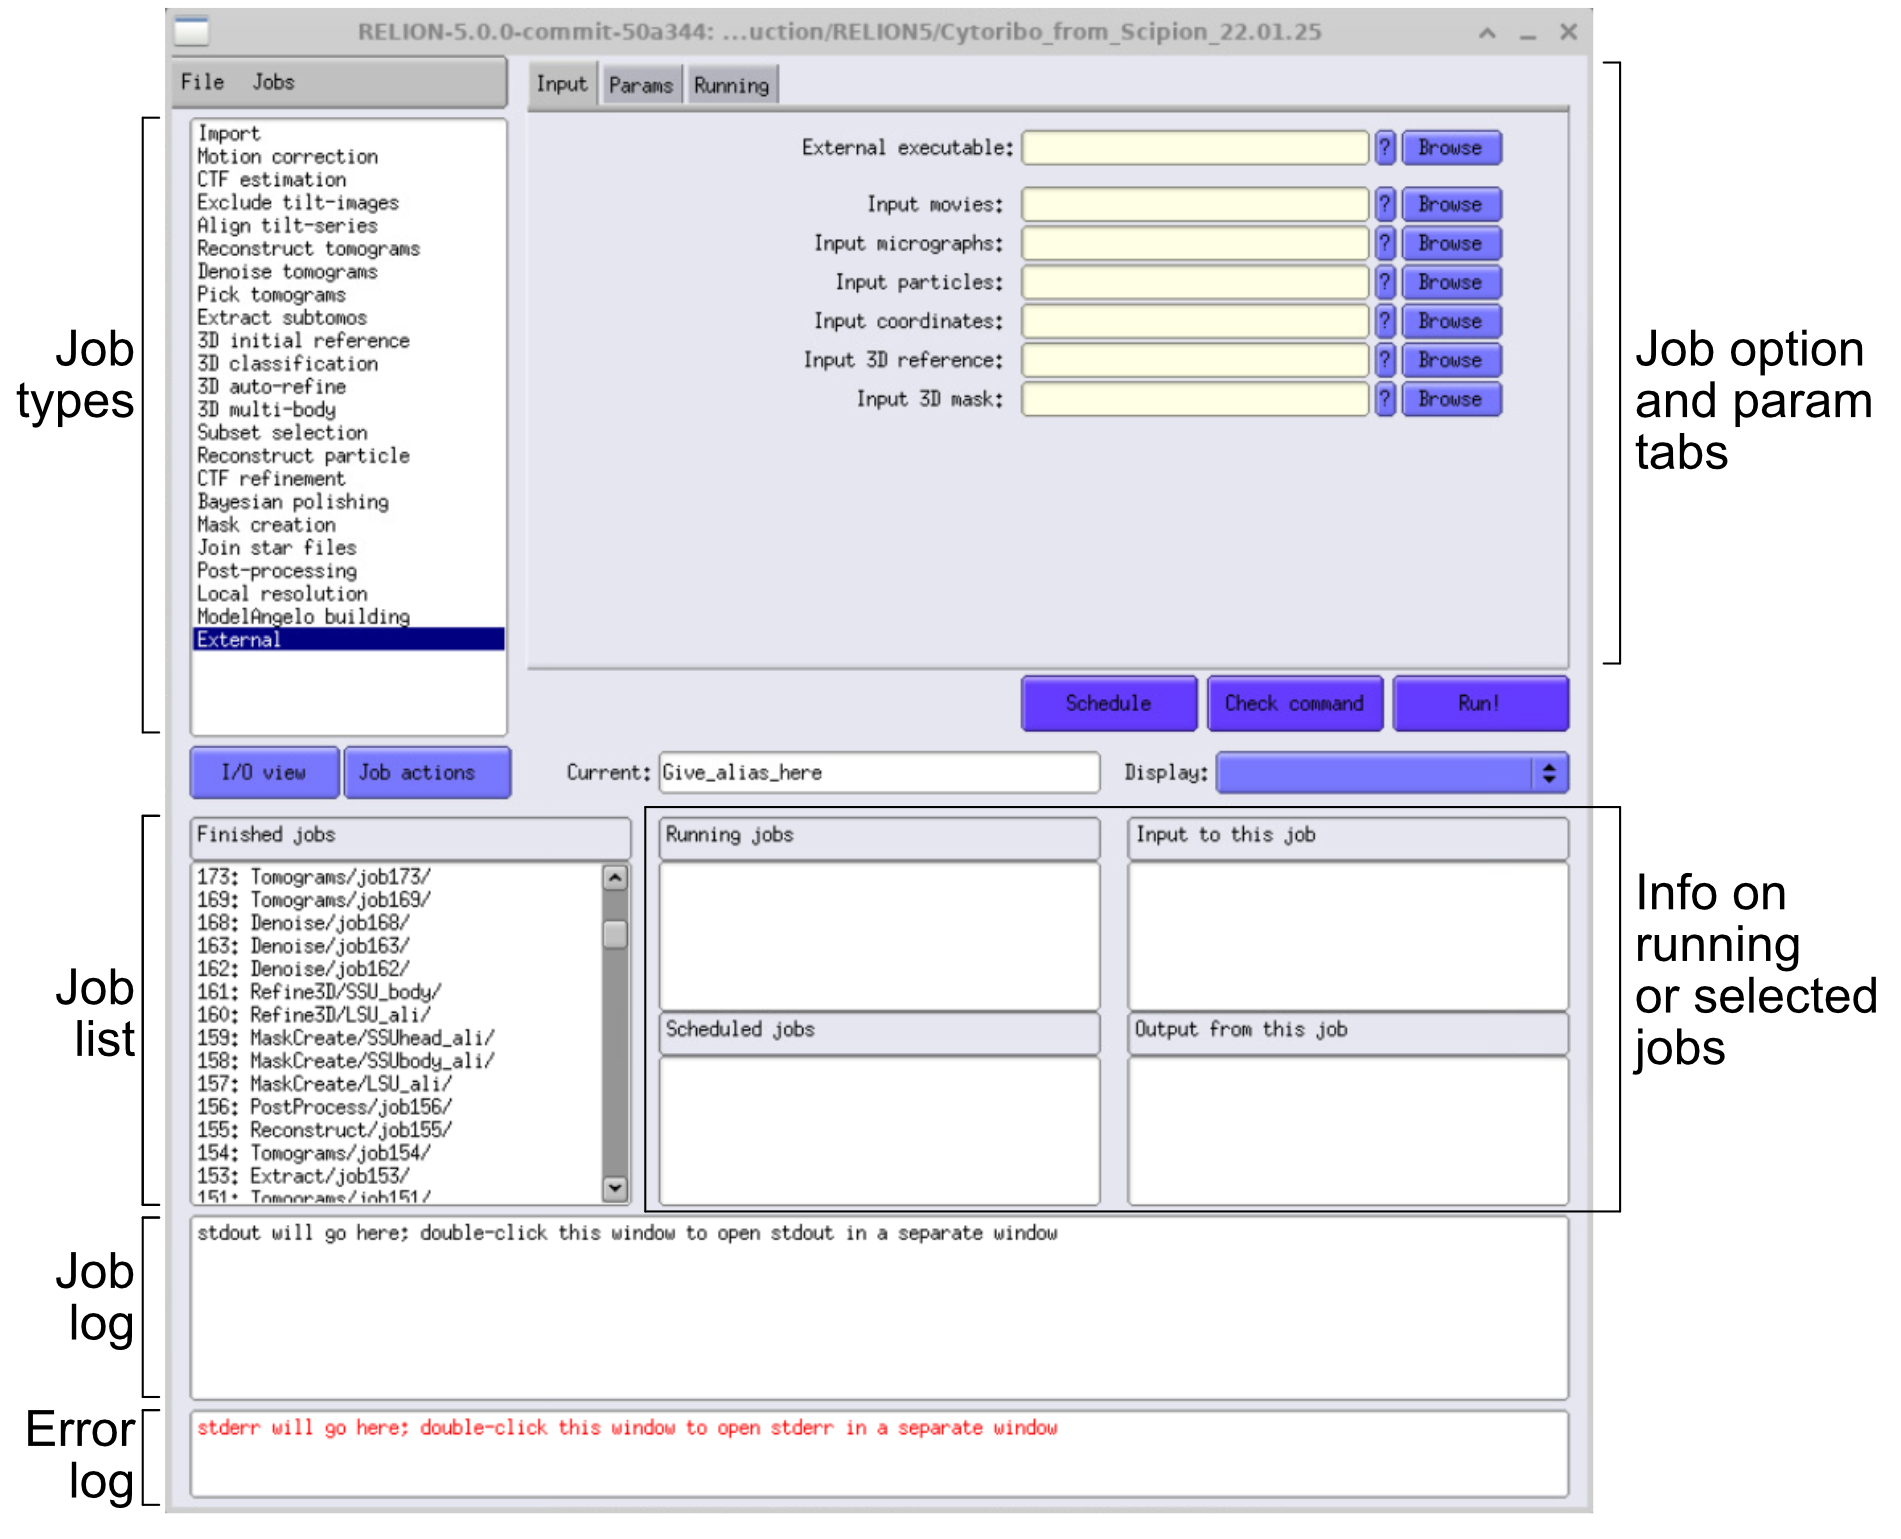
Task: Click the Input 3D mask text field
Action: [1195, 400]
